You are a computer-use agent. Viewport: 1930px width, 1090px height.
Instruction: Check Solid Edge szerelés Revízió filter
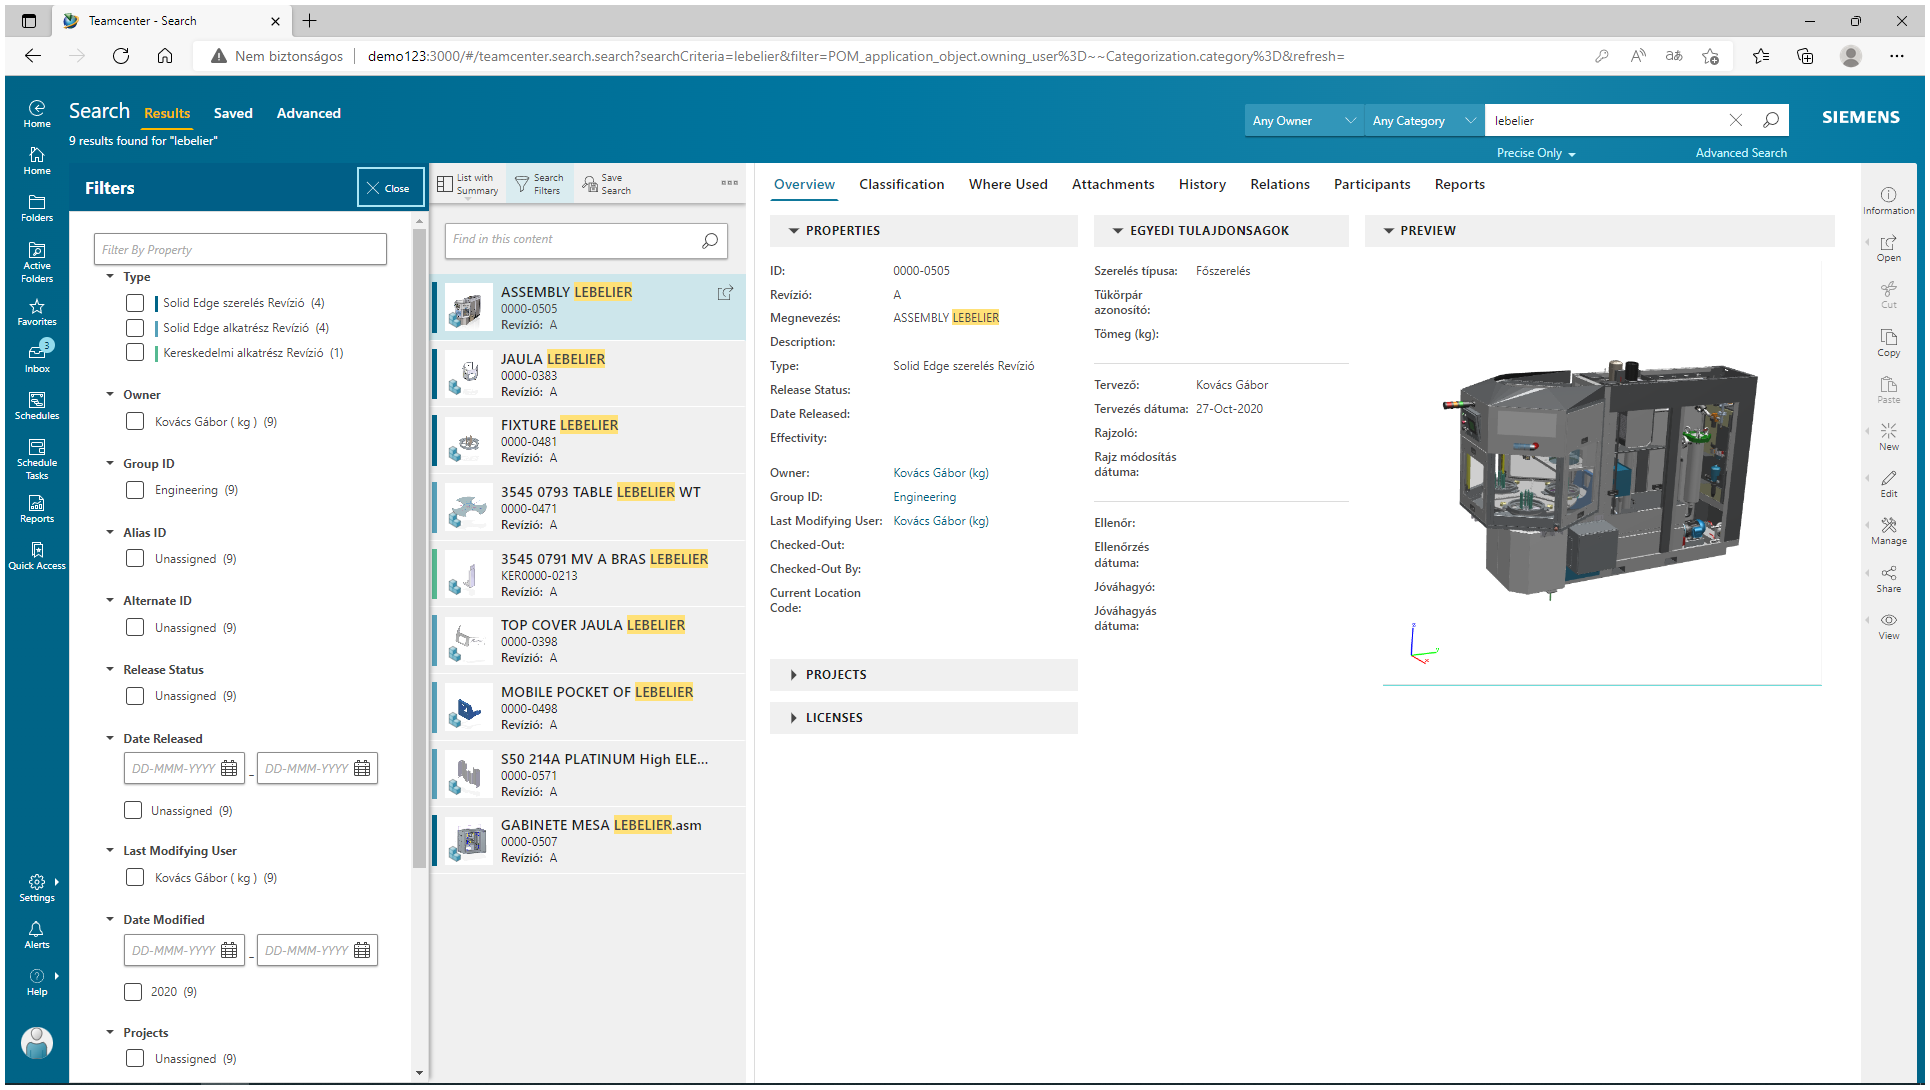tap(135, 303)
